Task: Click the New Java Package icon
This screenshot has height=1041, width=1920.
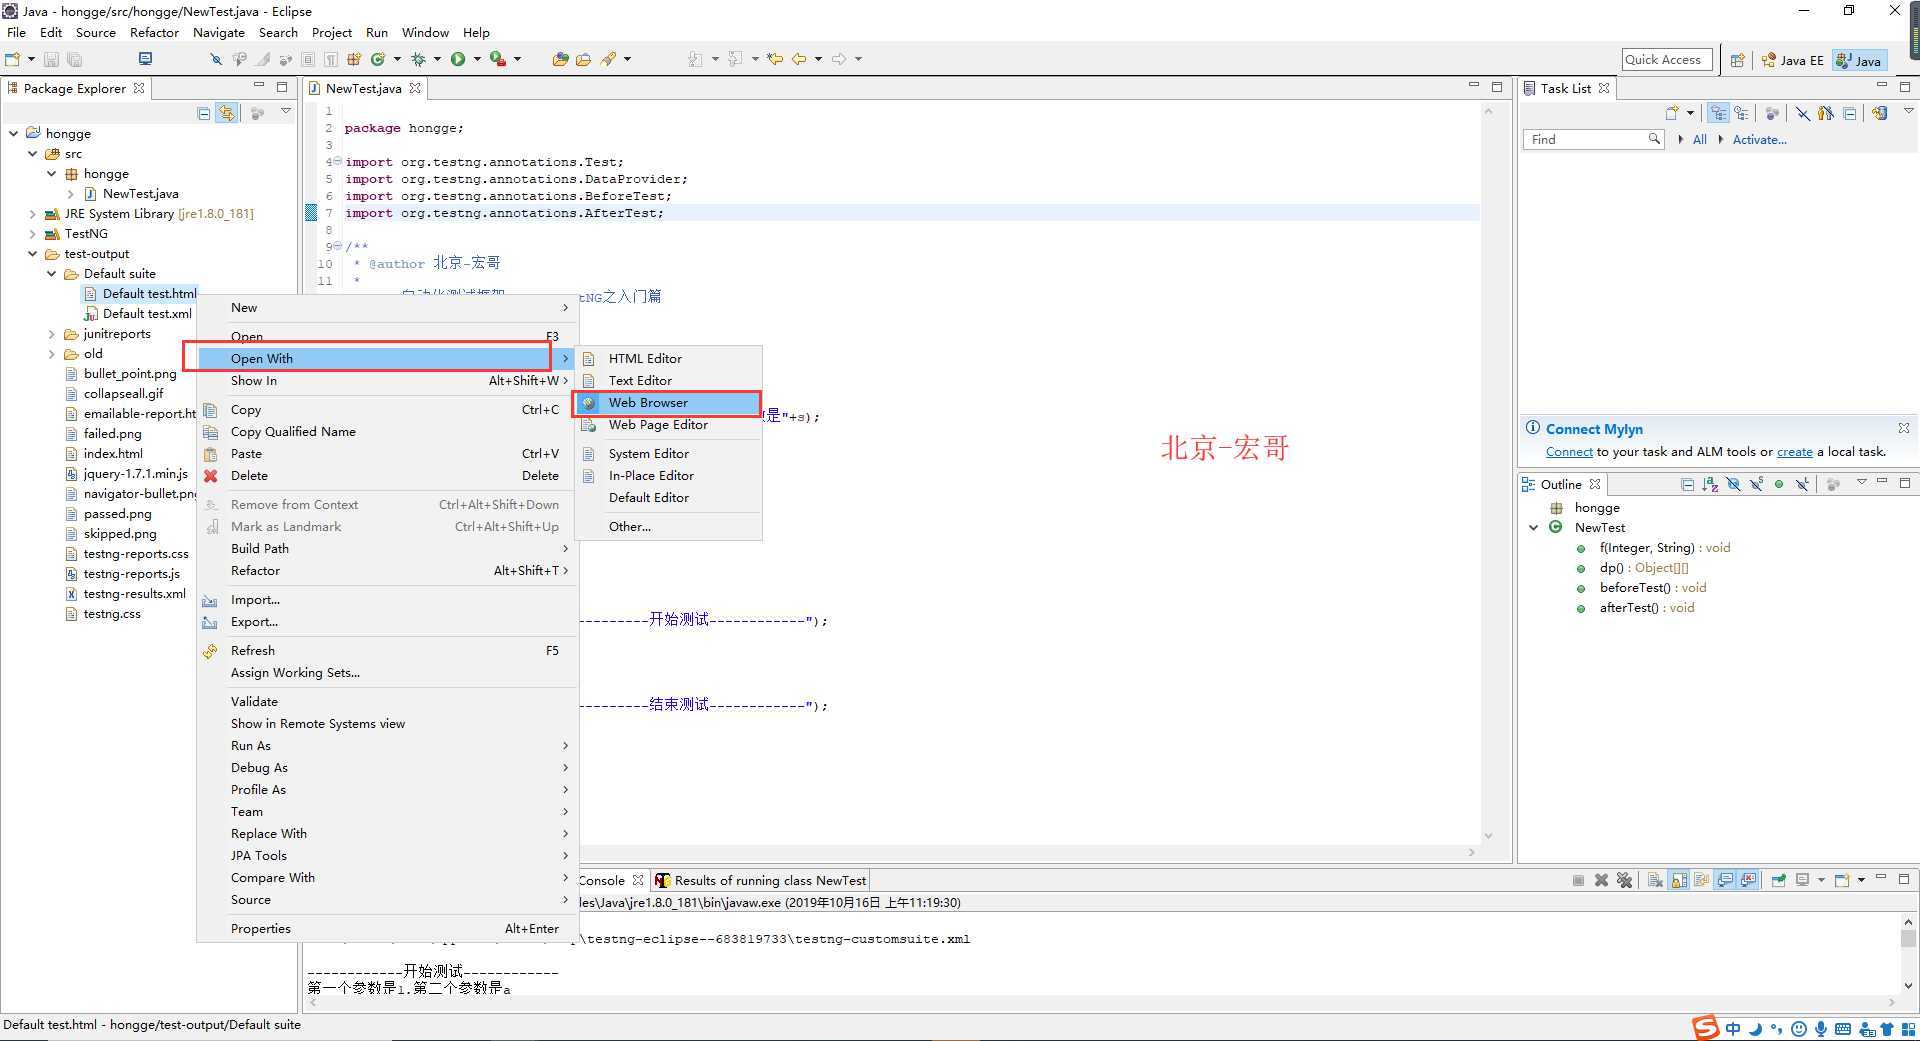Action: (354, 59)
